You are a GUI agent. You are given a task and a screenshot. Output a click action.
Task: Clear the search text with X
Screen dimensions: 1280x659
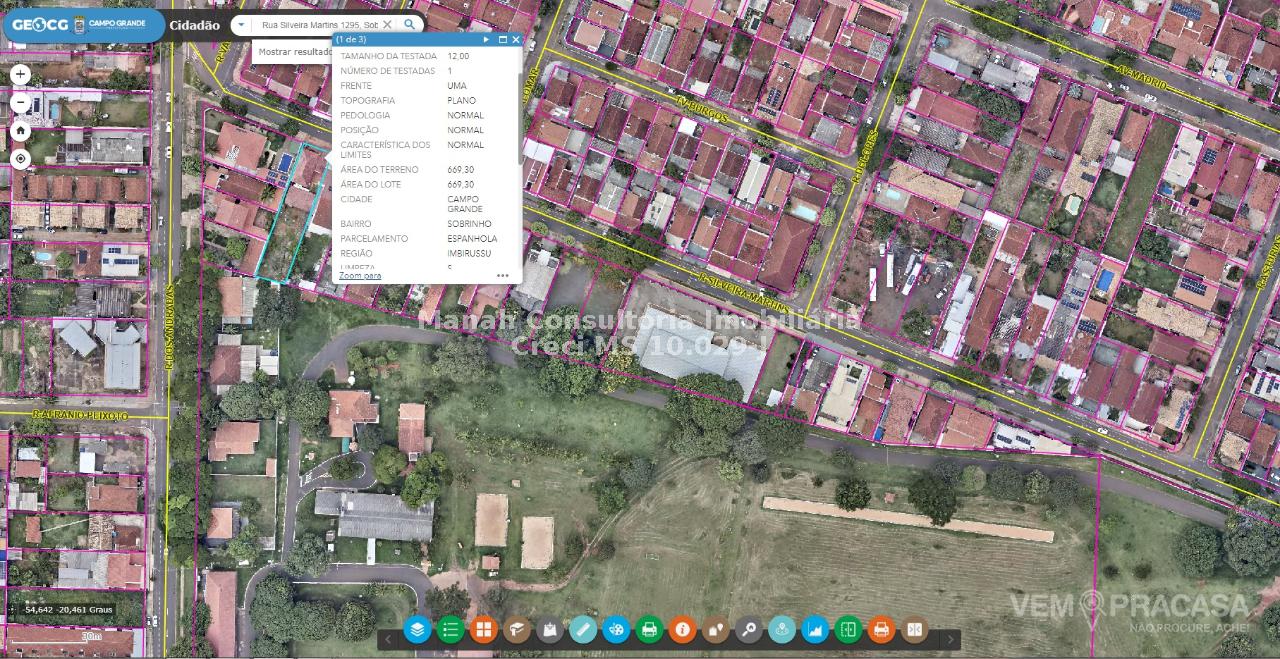click(x=387, y=24)
